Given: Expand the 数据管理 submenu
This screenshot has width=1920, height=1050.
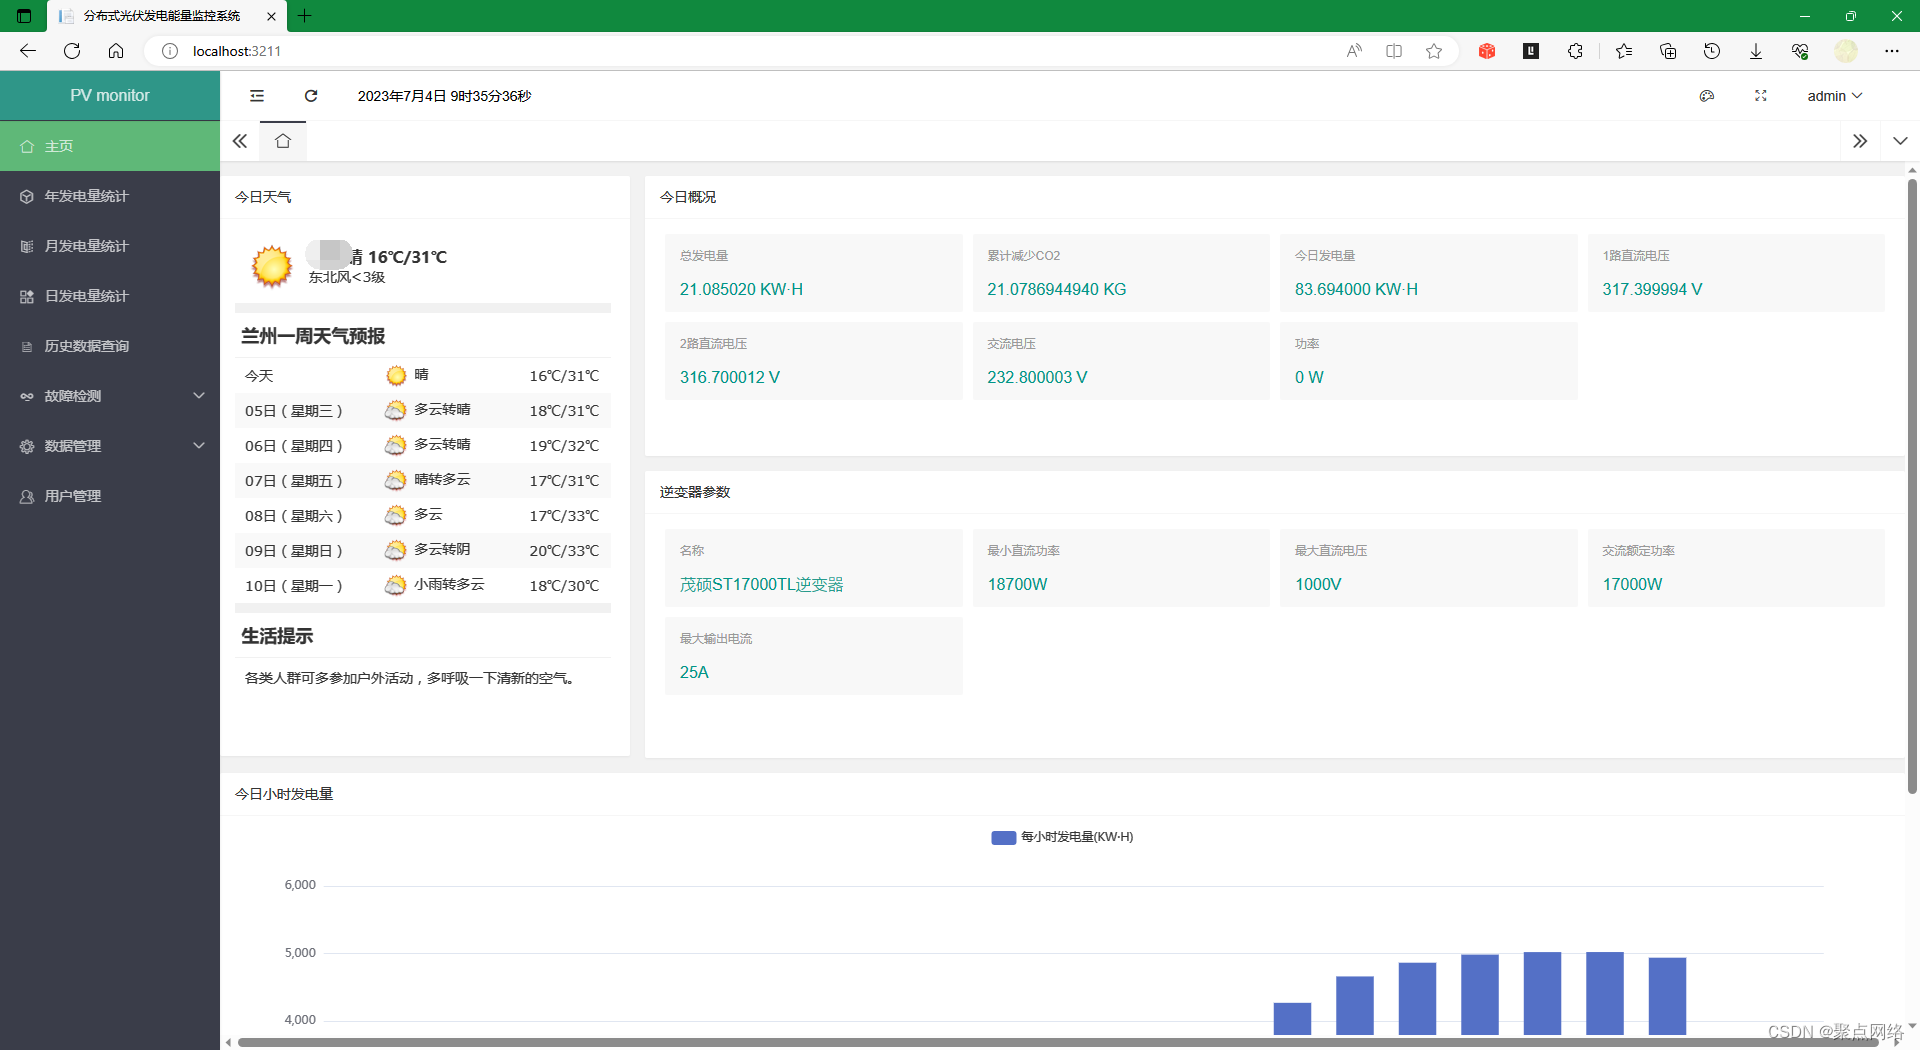Looking at the screenshot, I should (x=110, y=446).
